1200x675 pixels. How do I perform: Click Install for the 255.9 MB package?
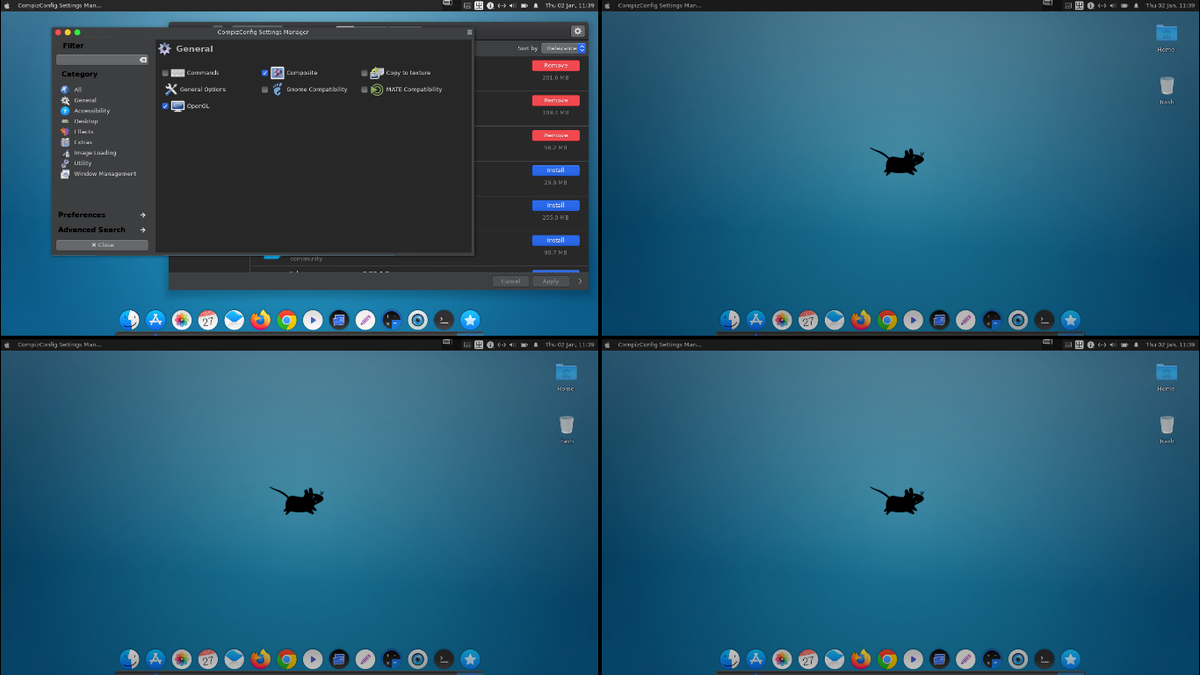pyautogui.click(x=556, y=205)
